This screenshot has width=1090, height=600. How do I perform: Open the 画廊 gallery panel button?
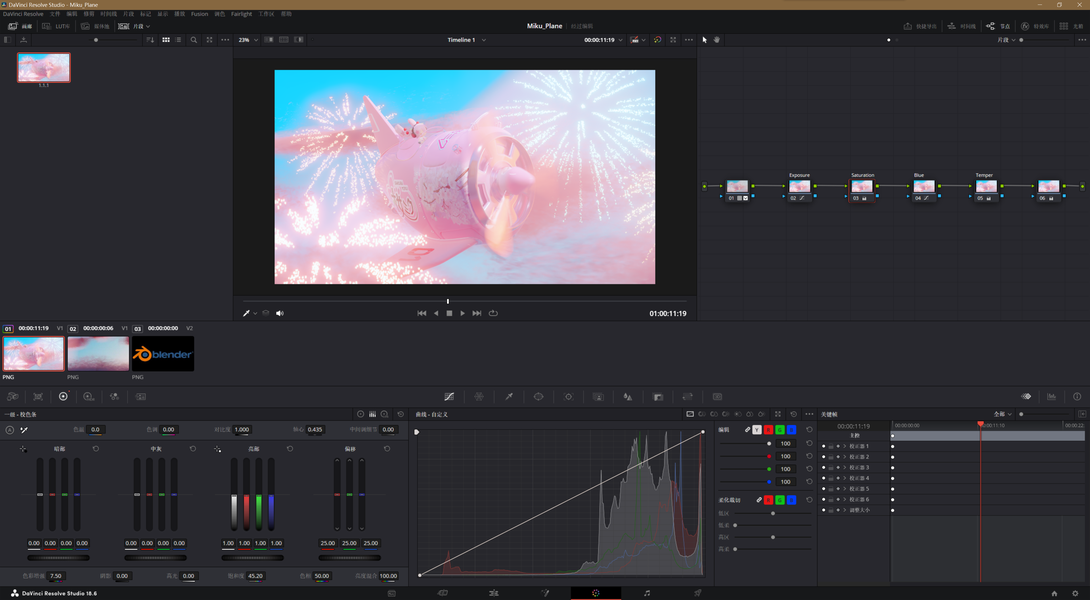coord(20,26)
